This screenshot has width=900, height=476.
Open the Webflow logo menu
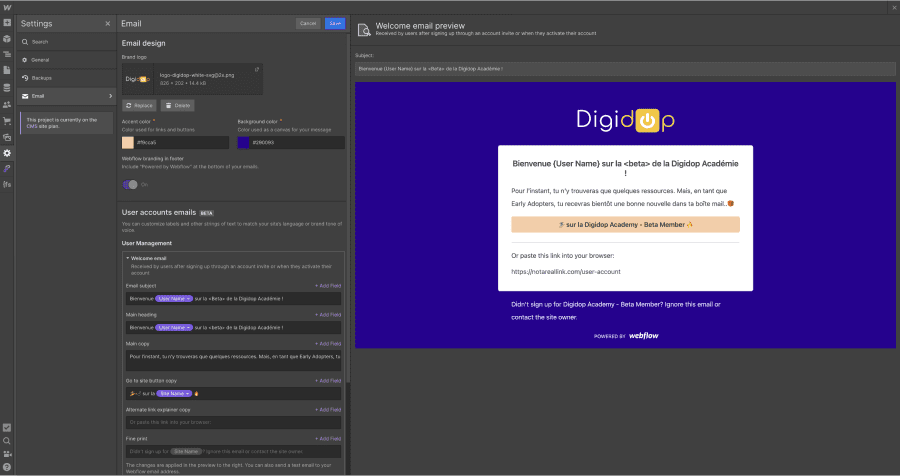7,7
